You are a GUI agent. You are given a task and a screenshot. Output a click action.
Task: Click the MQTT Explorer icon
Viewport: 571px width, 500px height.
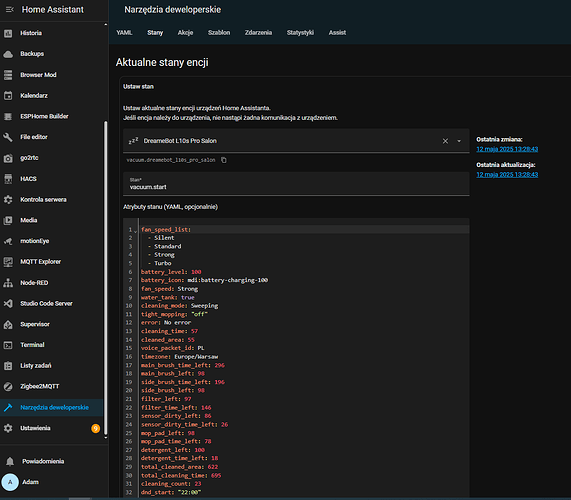pyautogui.click(x=8, y=262)
